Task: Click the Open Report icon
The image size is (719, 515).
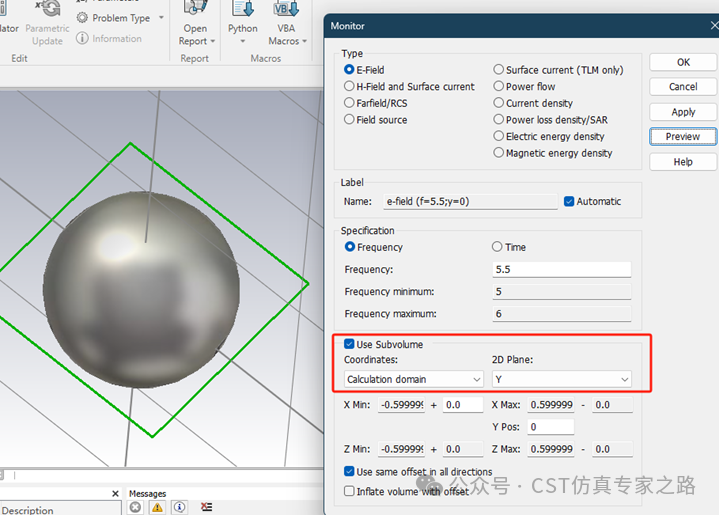Action: pos(196,8)
